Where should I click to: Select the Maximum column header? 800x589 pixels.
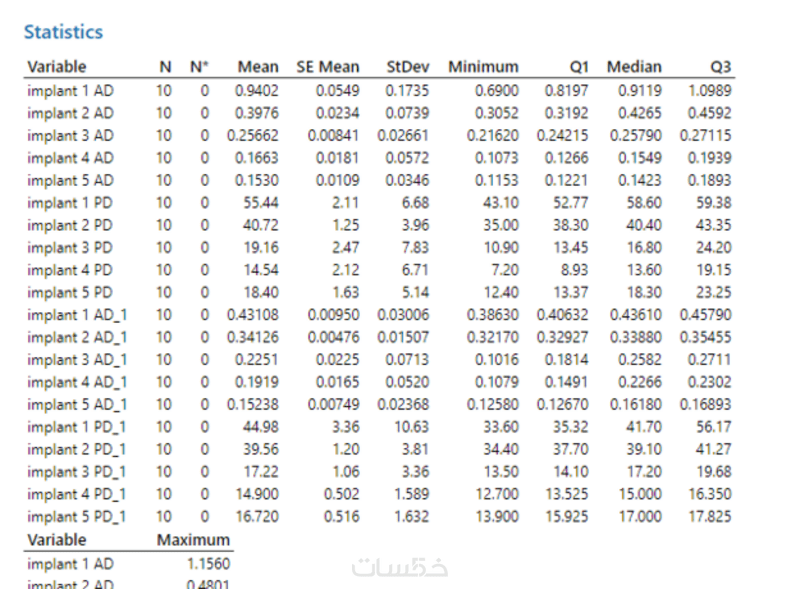193,540
